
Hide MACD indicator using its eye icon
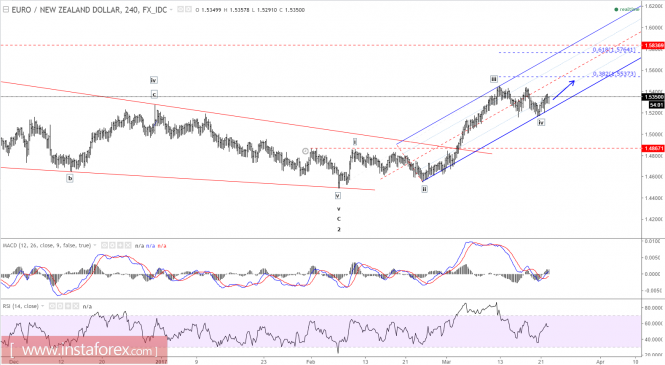point(104,245)
